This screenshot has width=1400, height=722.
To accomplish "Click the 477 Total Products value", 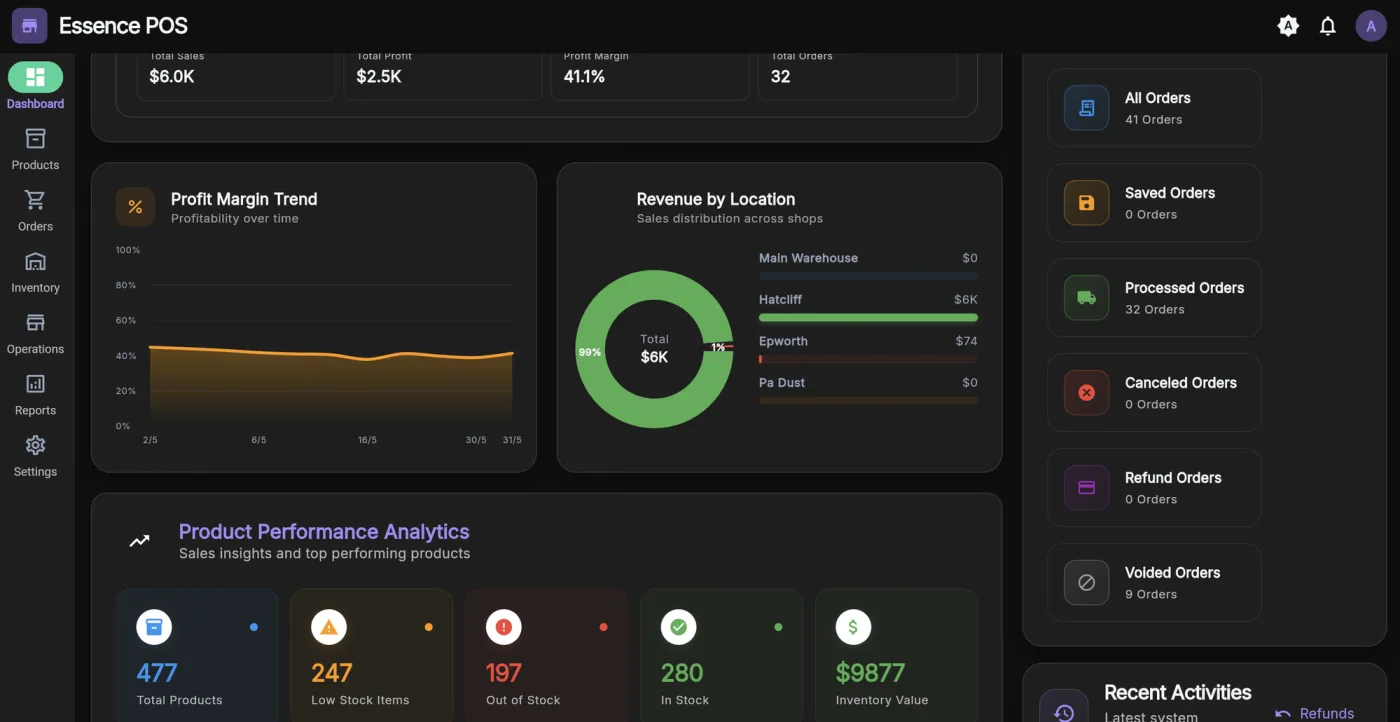I will 157,673.
